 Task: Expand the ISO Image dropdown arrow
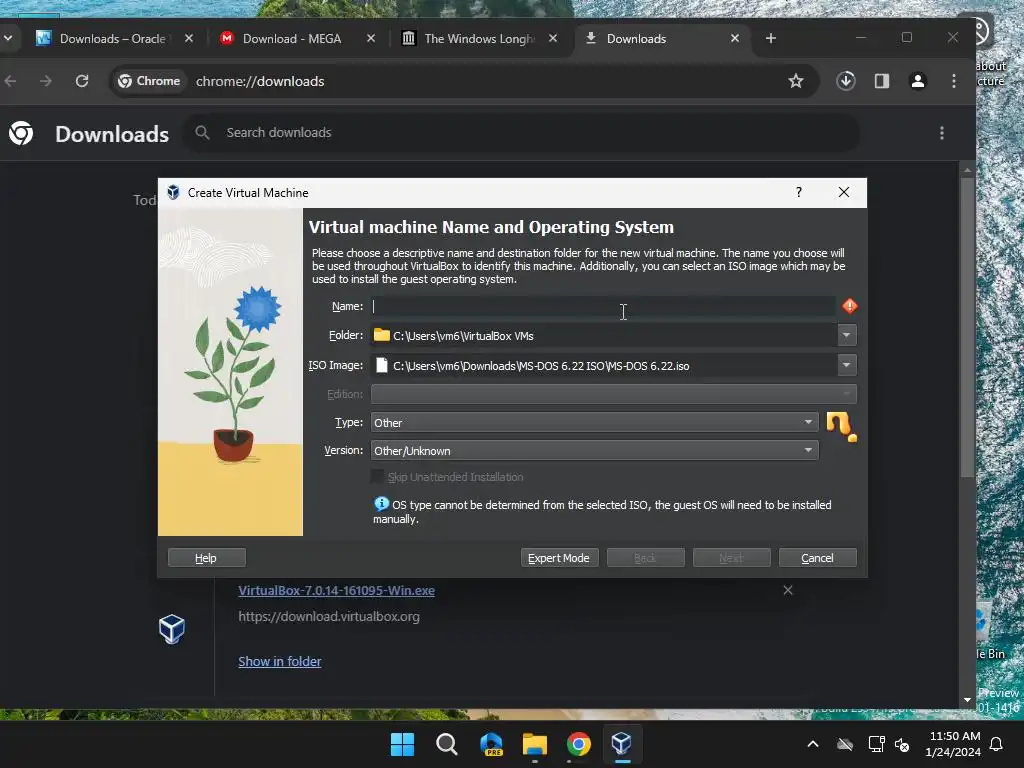847,365
